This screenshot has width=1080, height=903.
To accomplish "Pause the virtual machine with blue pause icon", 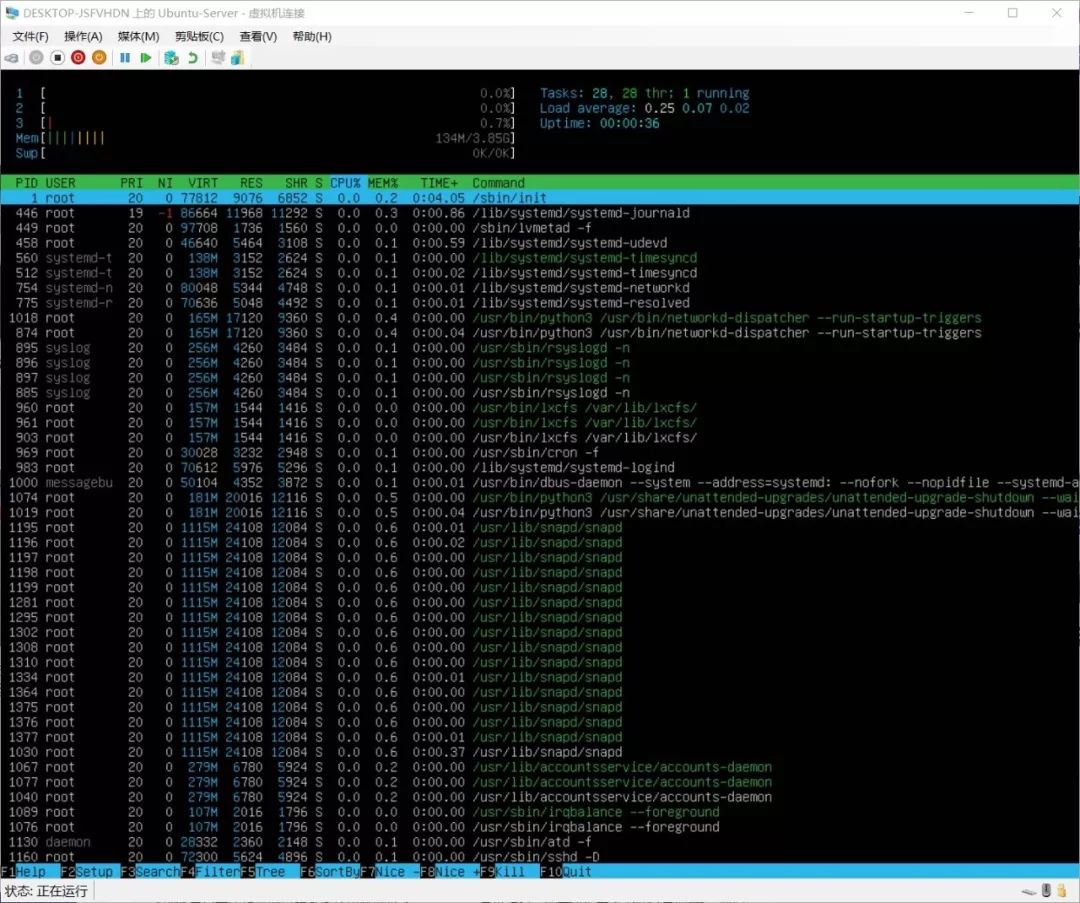I will (125, 58).
